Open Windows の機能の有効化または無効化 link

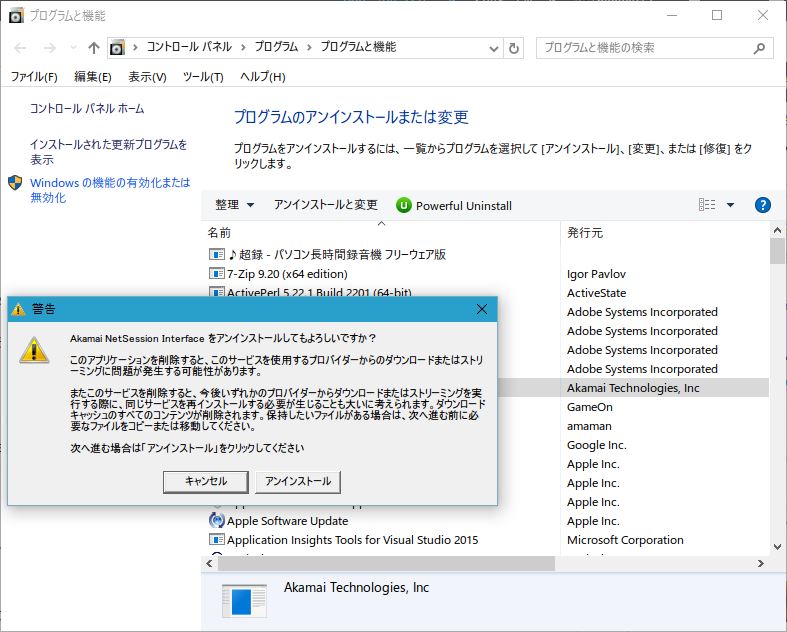pyautogui.click(x=110, y=190)
